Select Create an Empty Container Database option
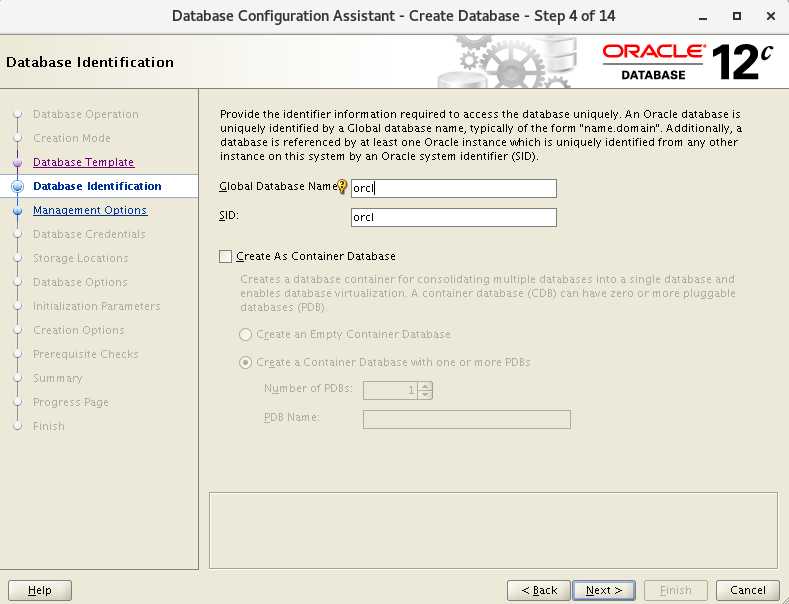 pyautogui.click(x=245, y=334)
